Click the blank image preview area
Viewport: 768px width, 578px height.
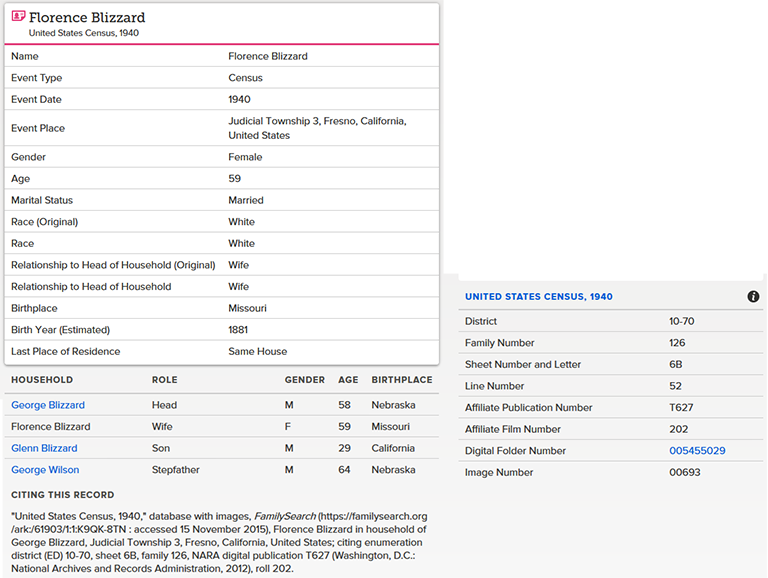(610, 140)
